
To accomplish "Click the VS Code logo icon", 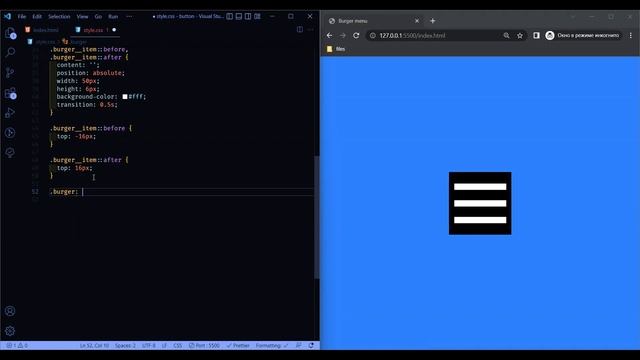I will (7, 16).
